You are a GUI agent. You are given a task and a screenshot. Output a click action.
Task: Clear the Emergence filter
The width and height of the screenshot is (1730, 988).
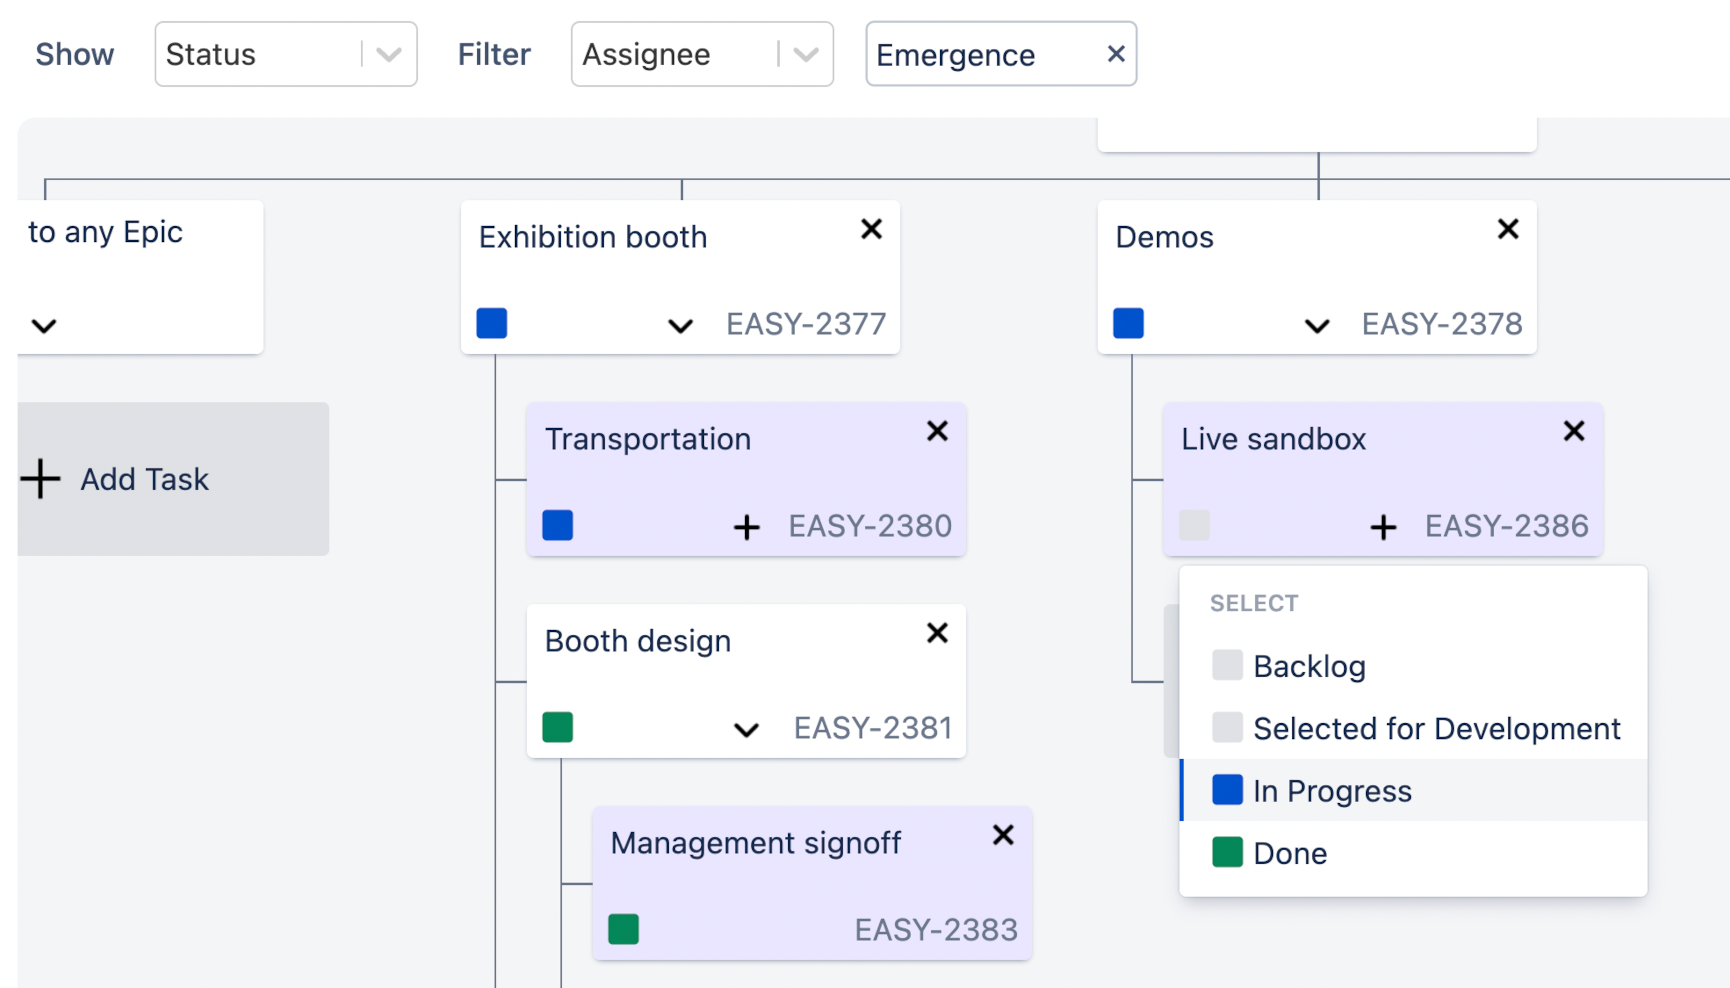(x=1116, y=54)
